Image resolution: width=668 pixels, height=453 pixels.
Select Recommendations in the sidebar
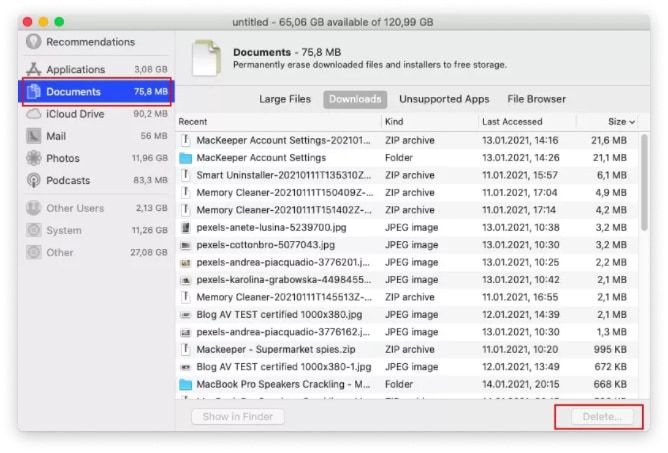96,42
